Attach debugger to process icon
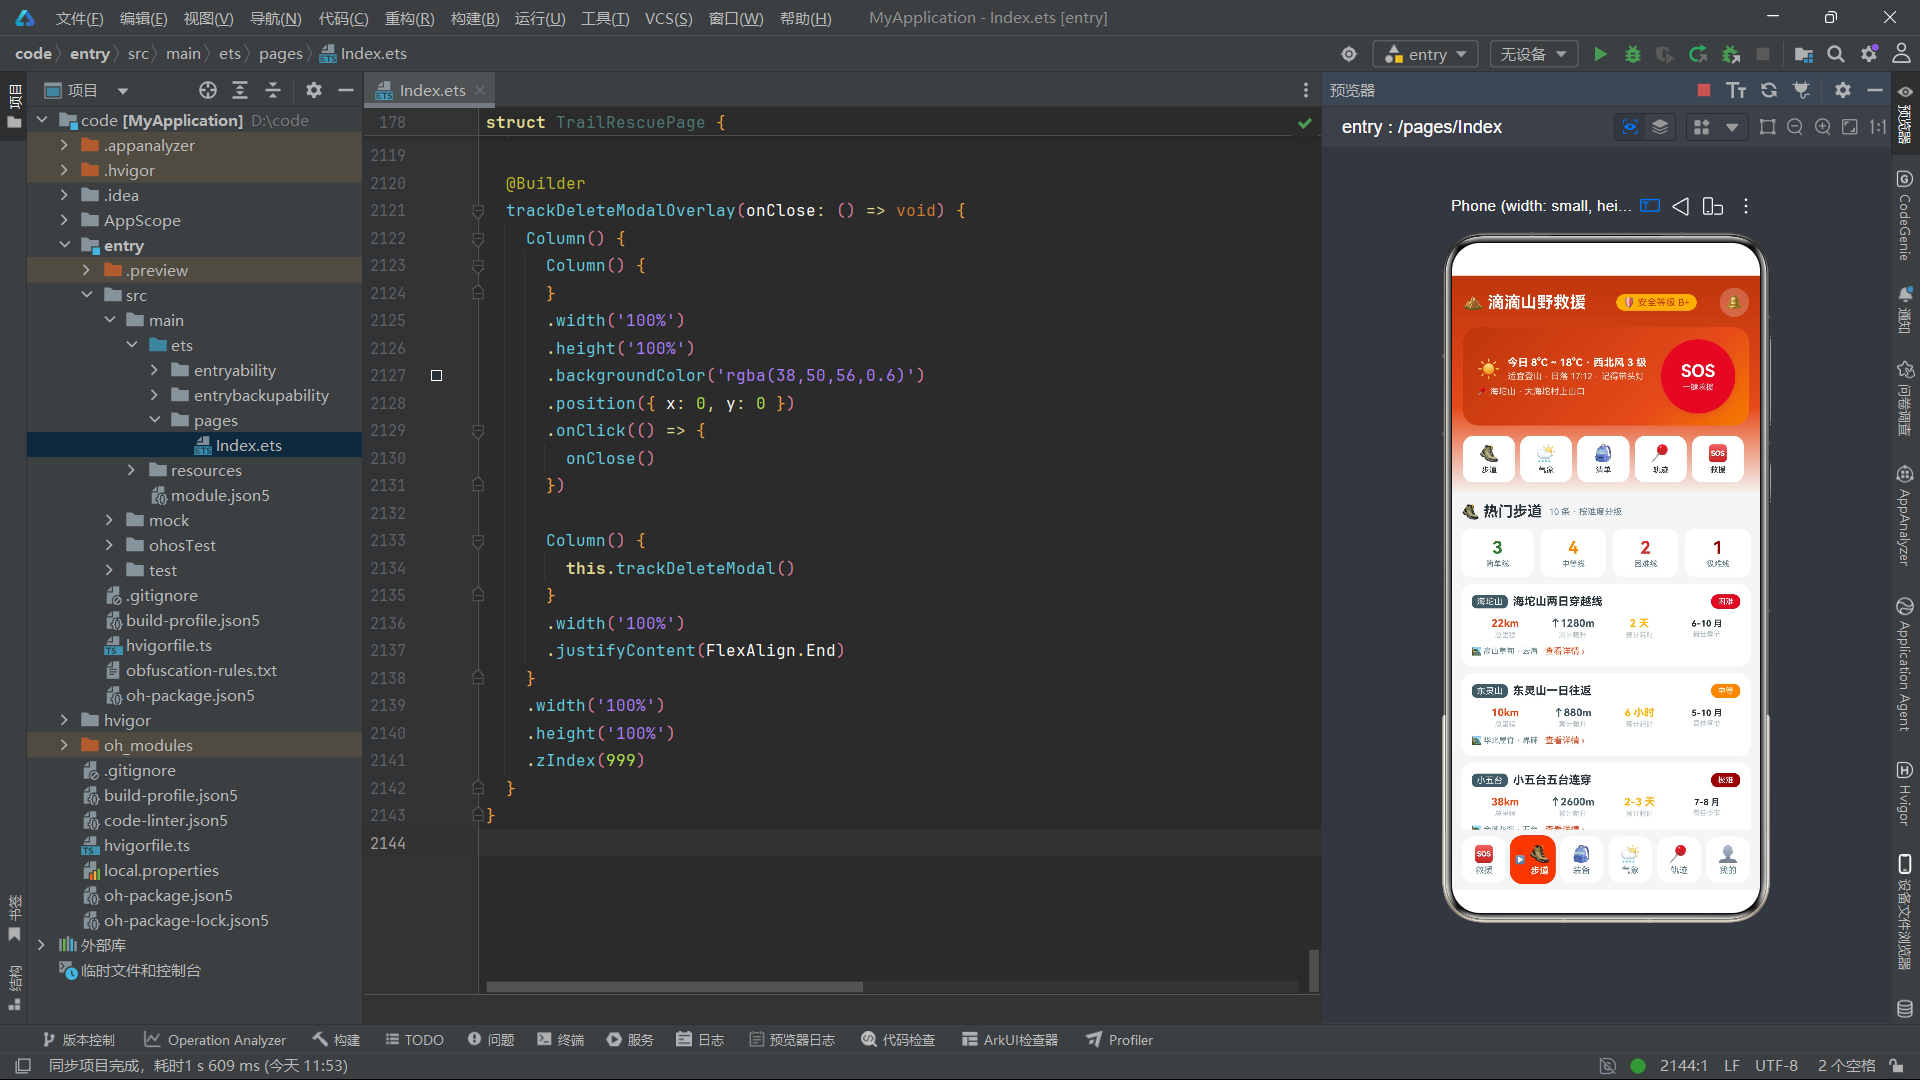 point(1731,54)
